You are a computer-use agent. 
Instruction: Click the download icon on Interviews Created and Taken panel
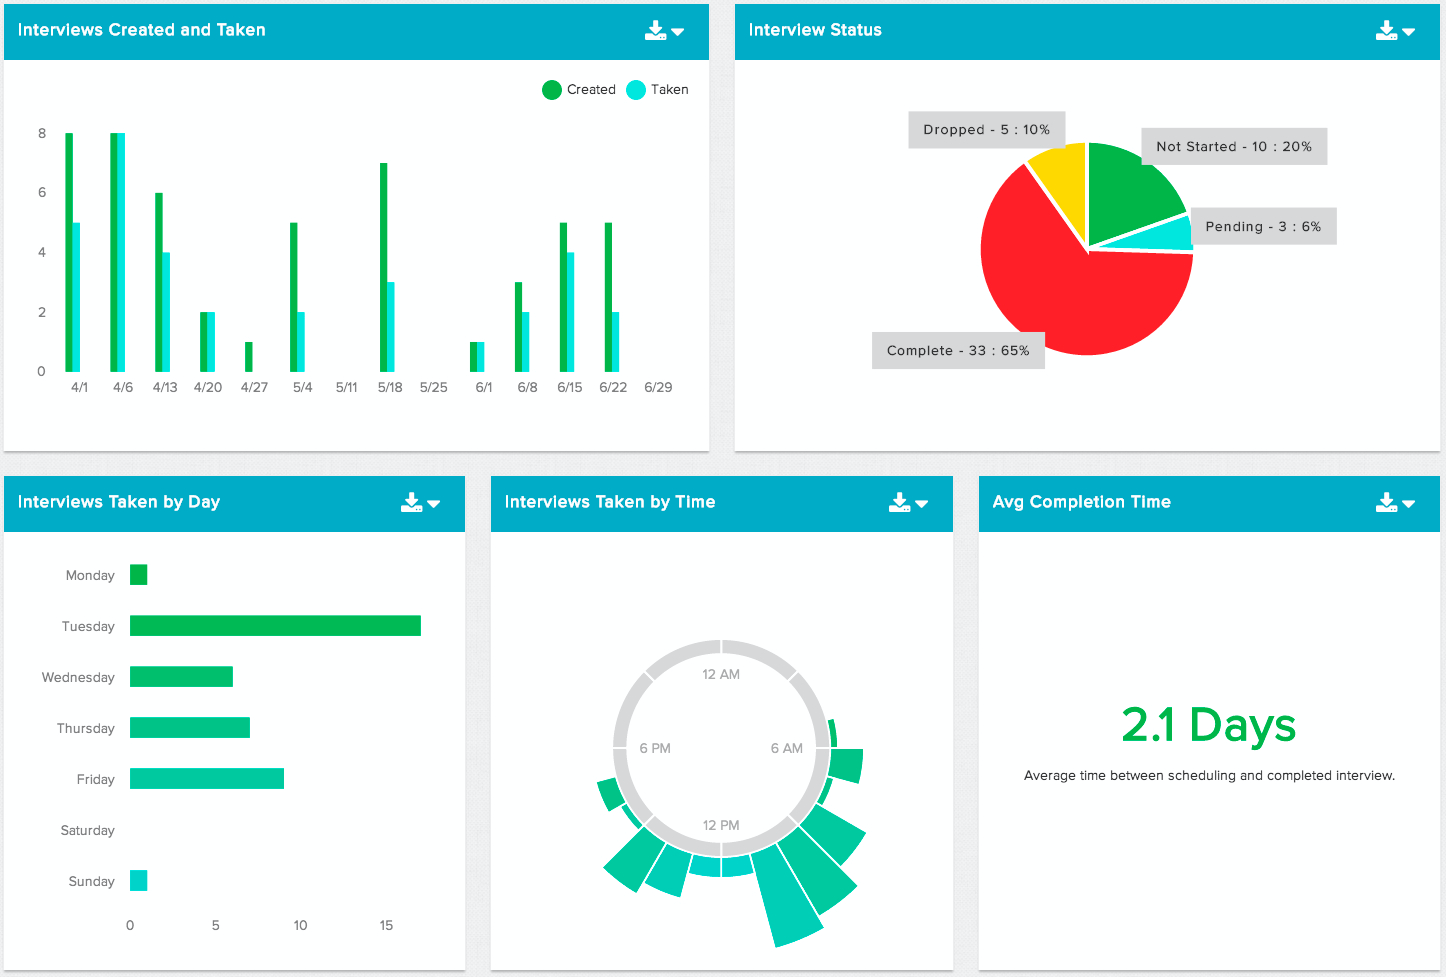click(655, 29)
